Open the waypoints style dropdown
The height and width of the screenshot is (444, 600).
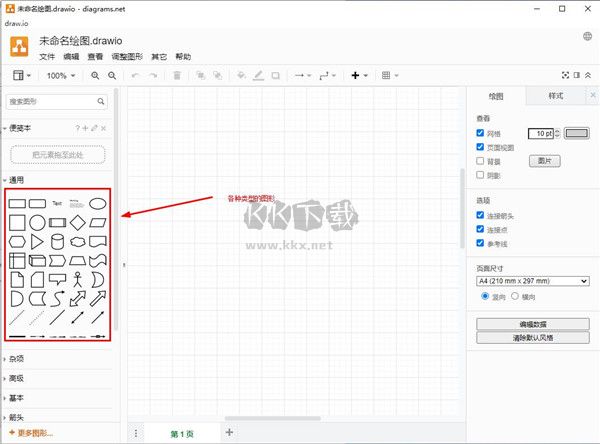(x=328, y=75)
